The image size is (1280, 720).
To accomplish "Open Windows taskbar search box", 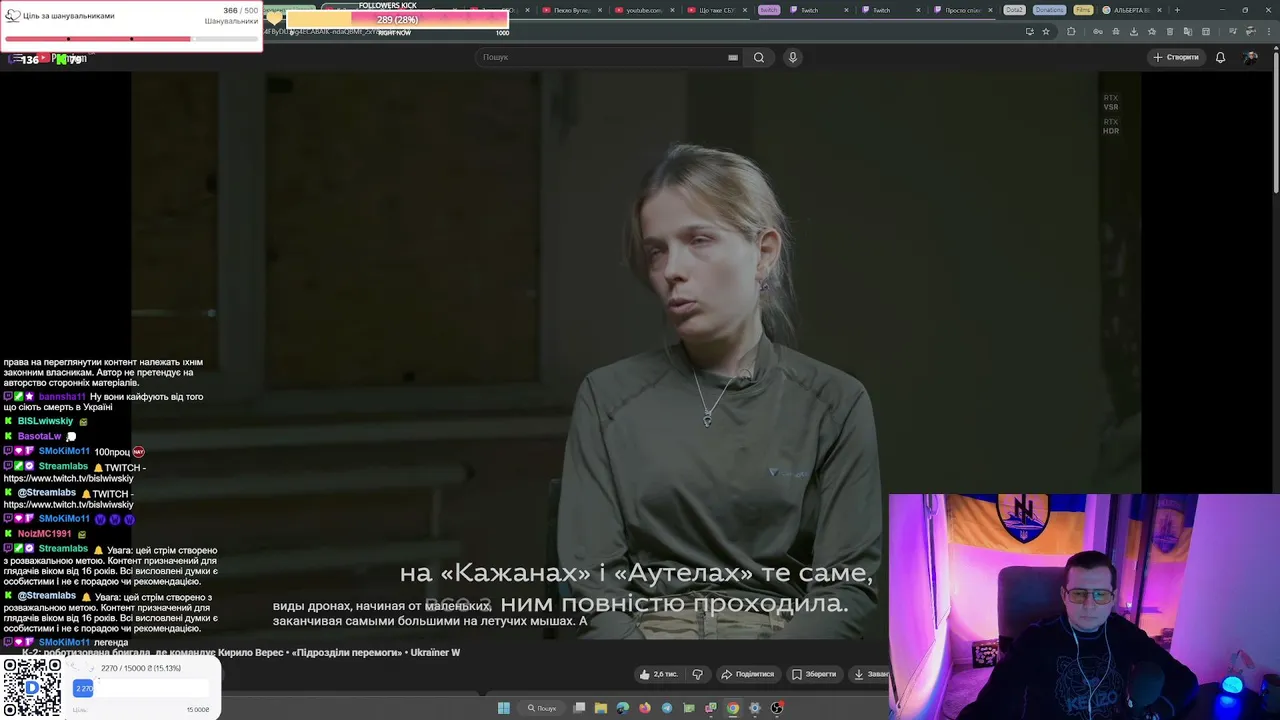I will click(x=542, y=708).
